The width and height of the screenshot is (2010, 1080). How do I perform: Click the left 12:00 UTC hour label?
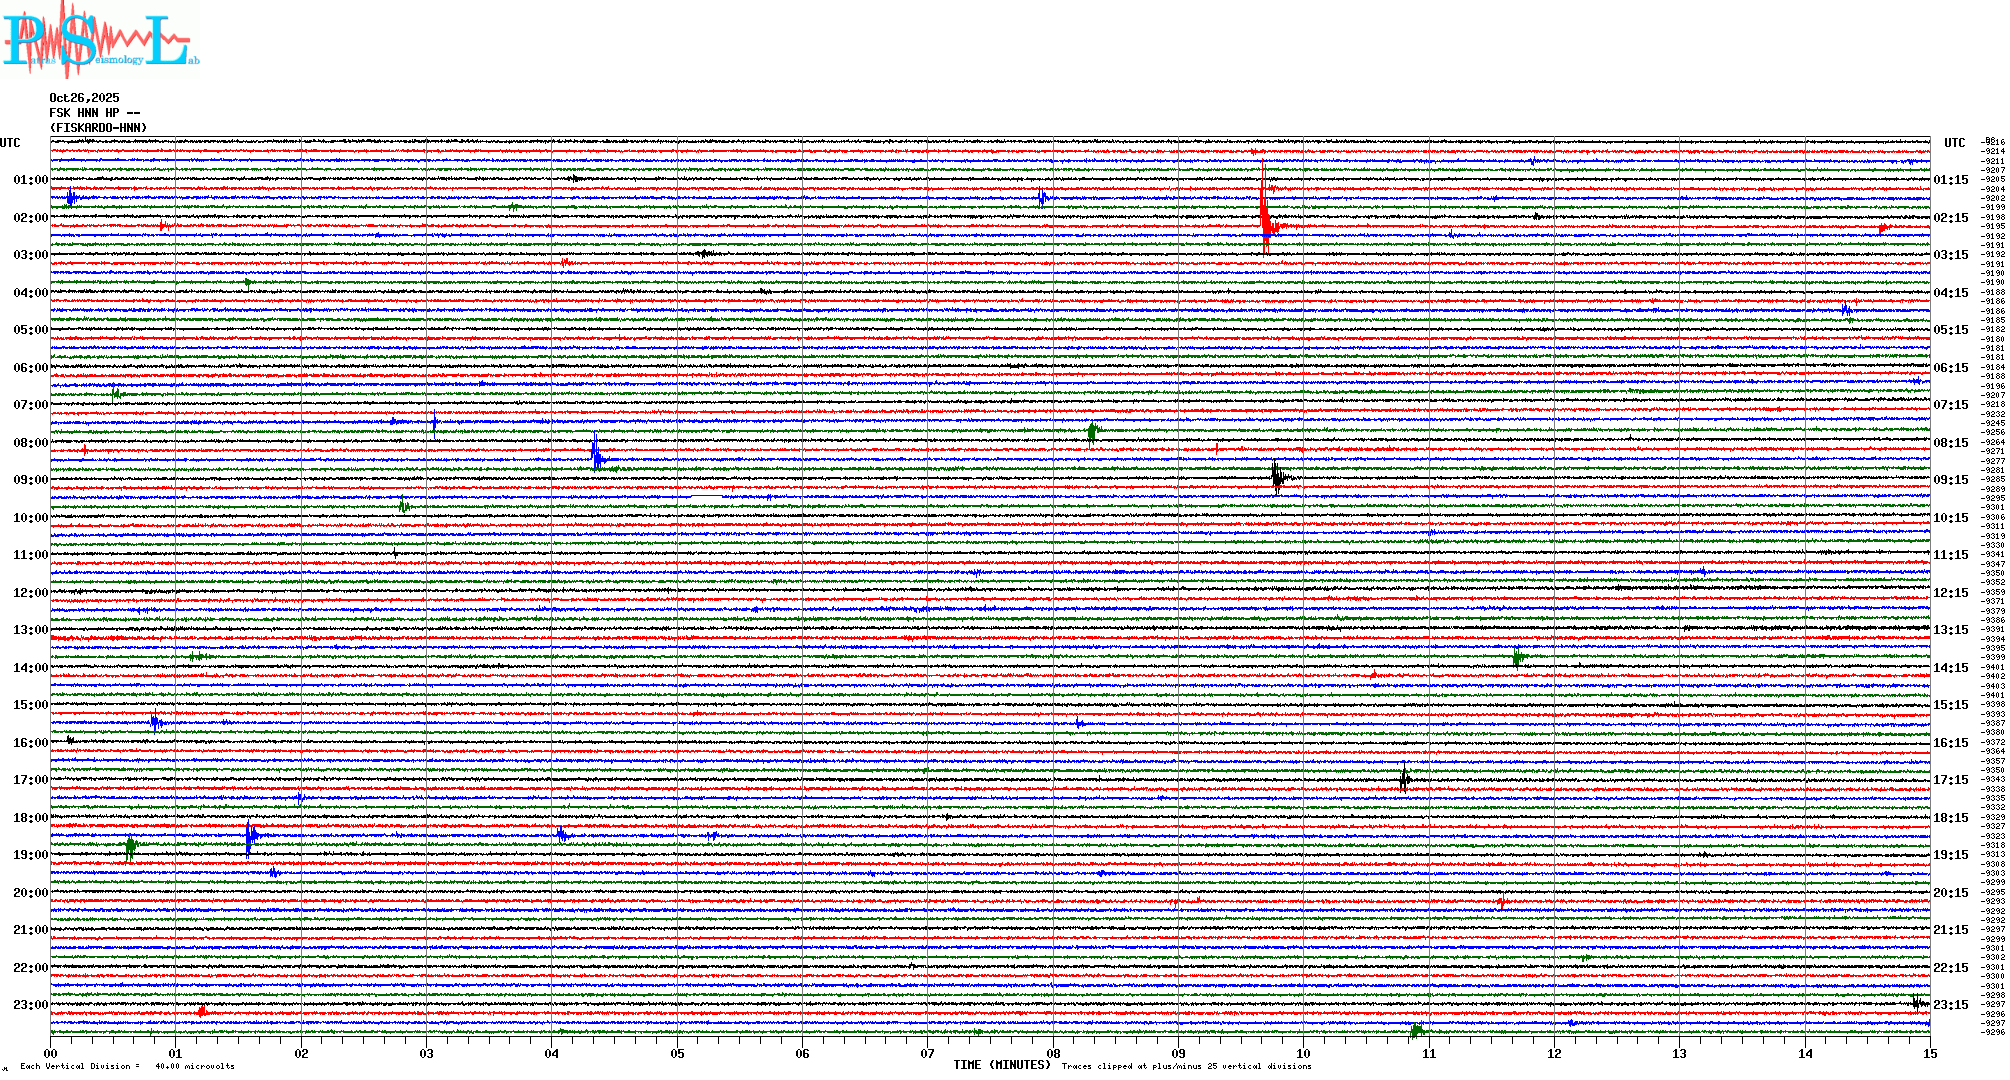click(x=30, y=593)
